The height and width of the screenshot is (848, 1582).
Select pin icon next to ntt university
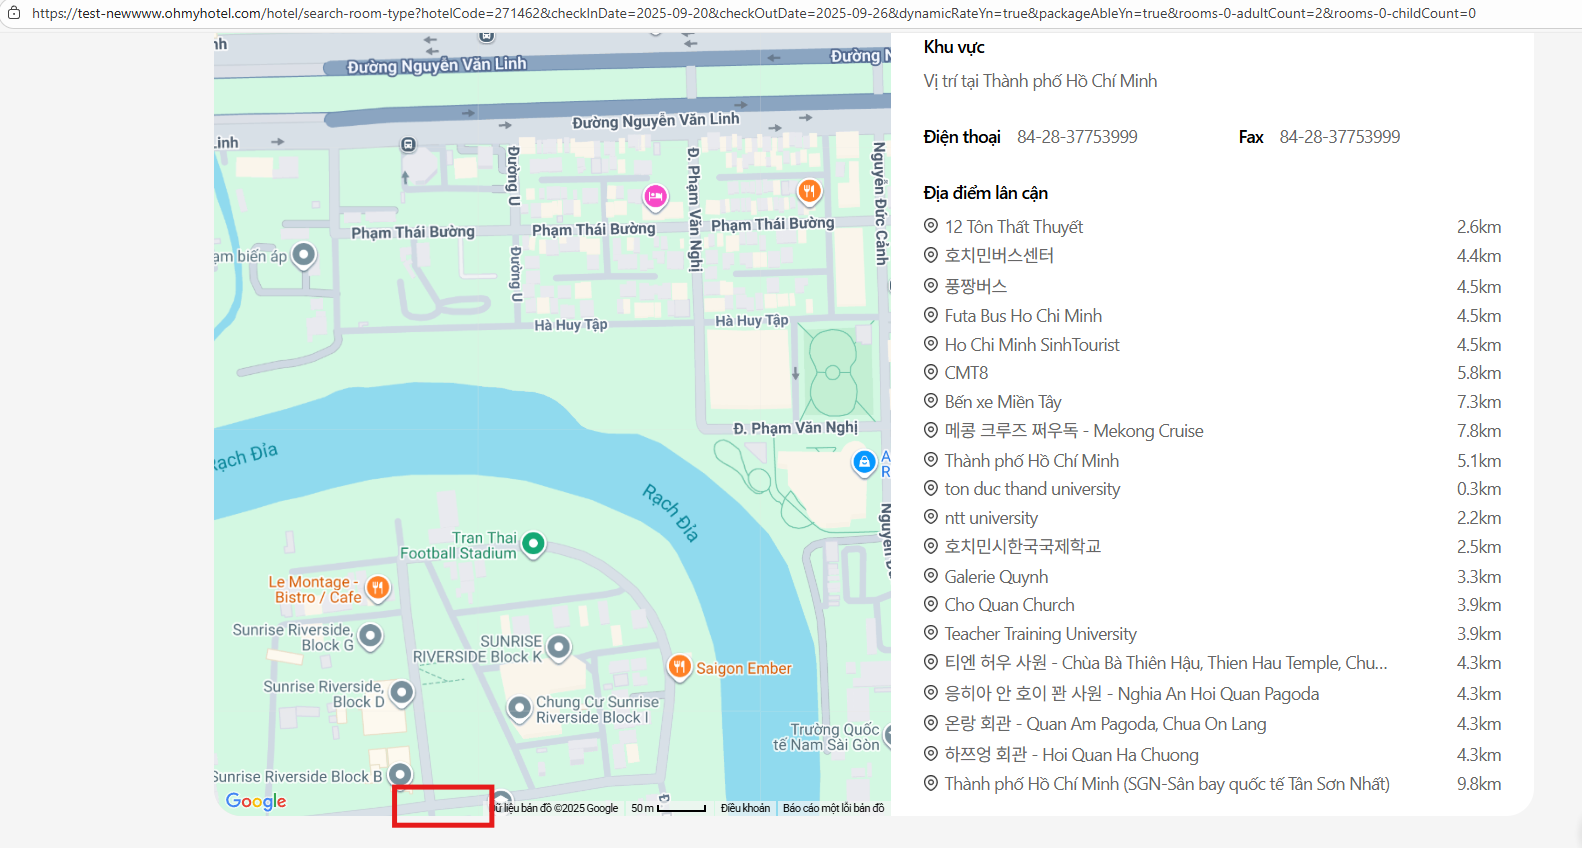[931, 517]
